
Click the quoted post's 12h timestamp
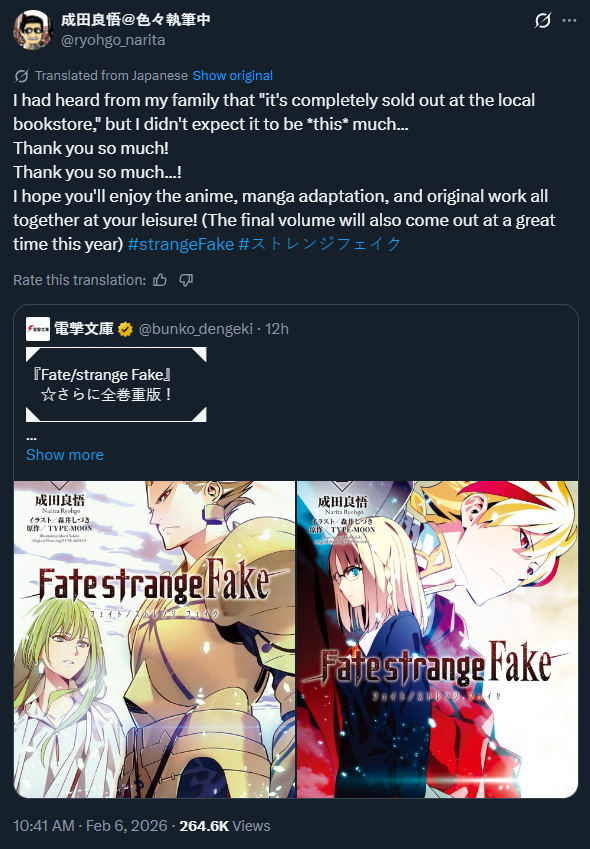277,329
